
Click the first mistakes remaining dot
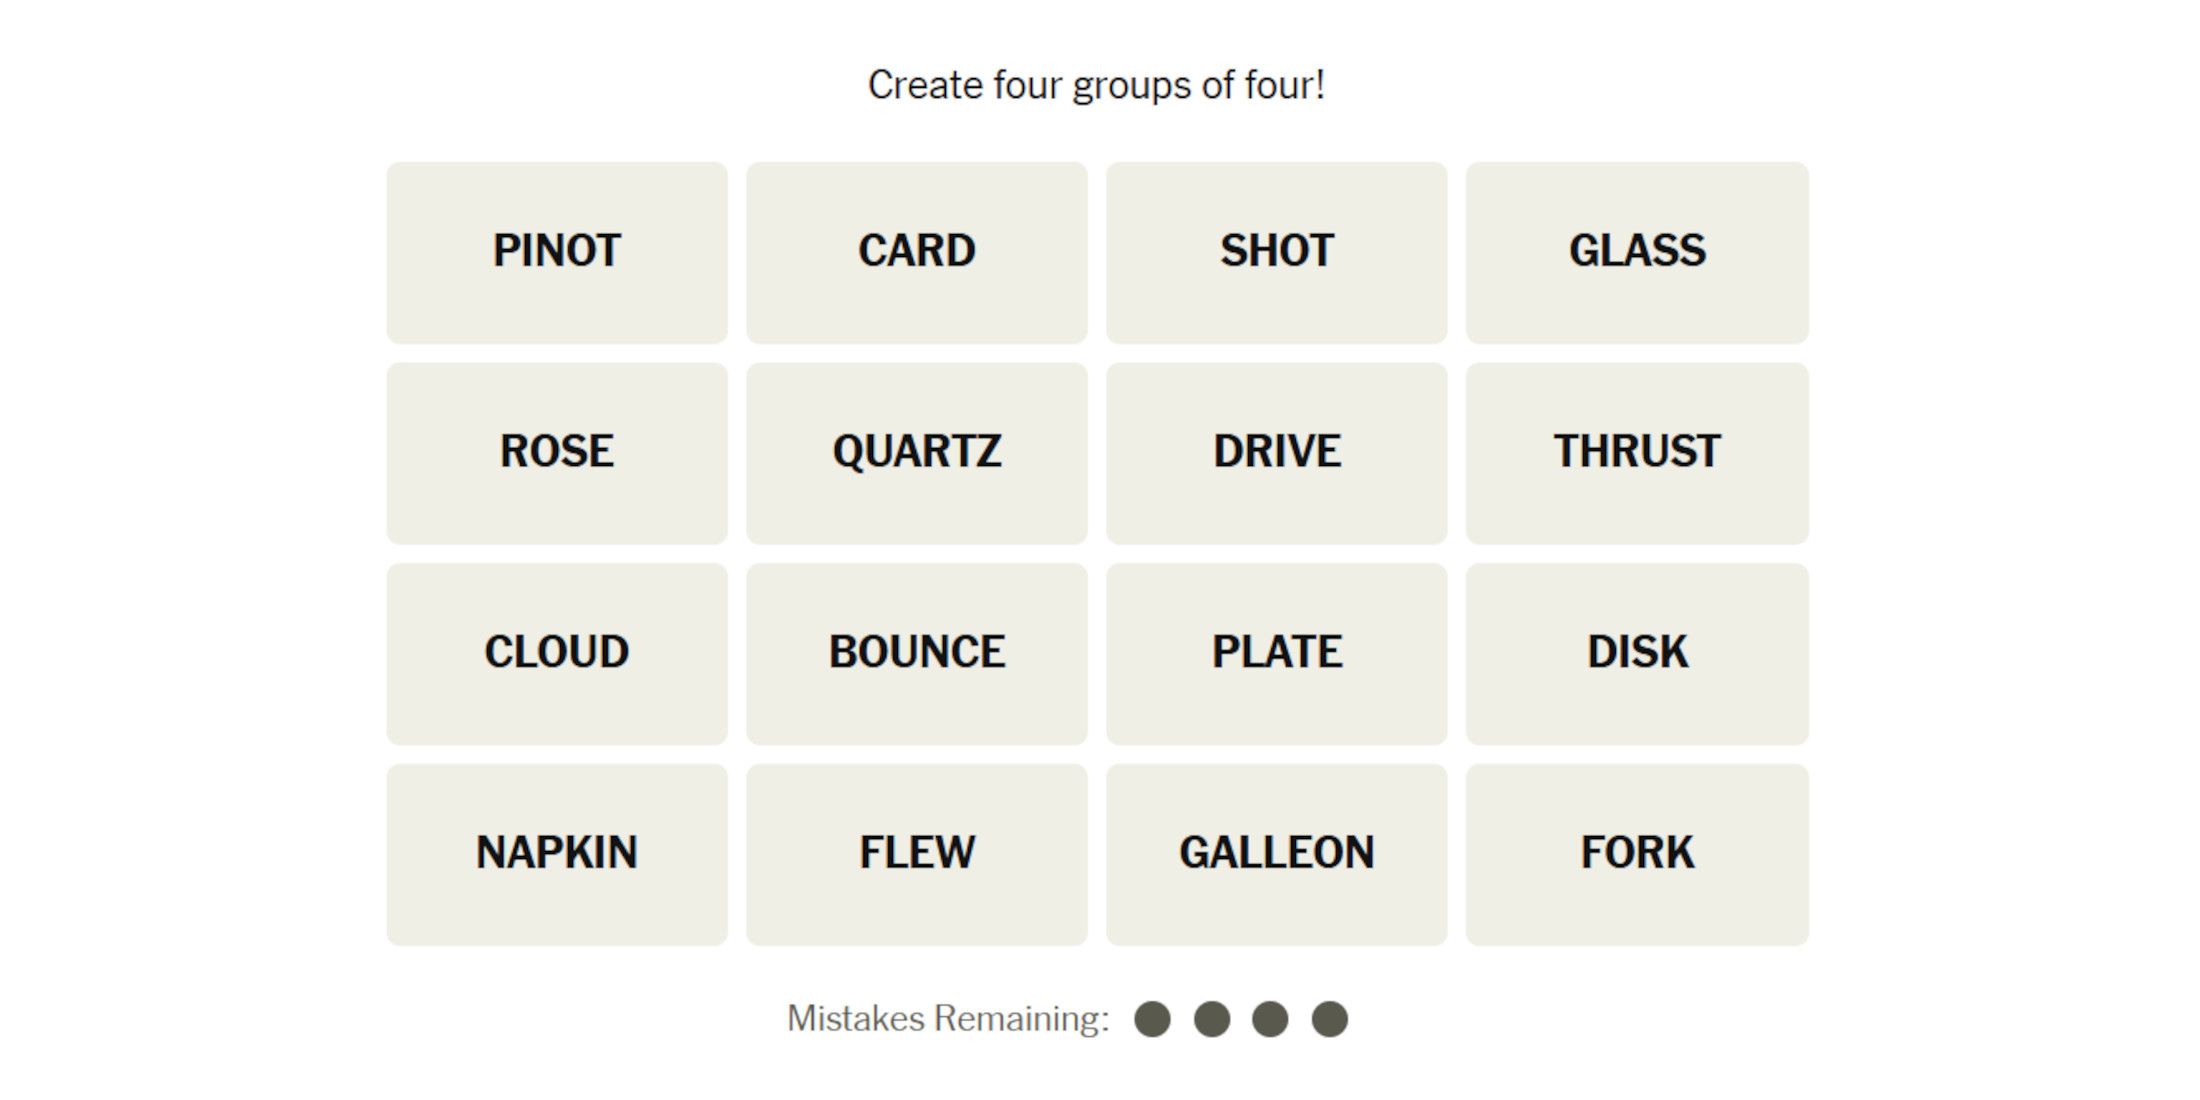pyautogui.click(x=1152, y=1019)
